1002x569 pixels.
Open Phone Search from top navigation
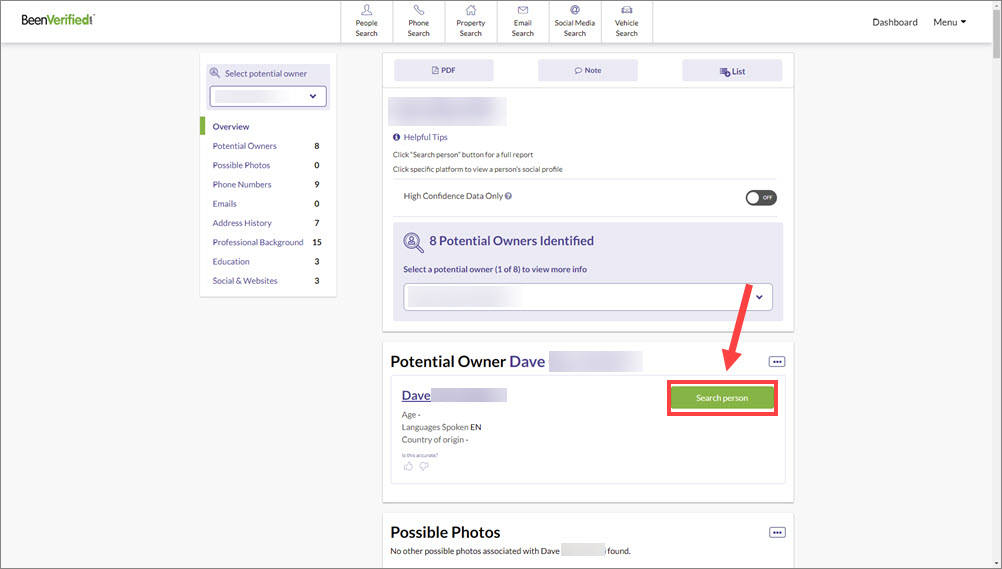[x=419, y=22]
